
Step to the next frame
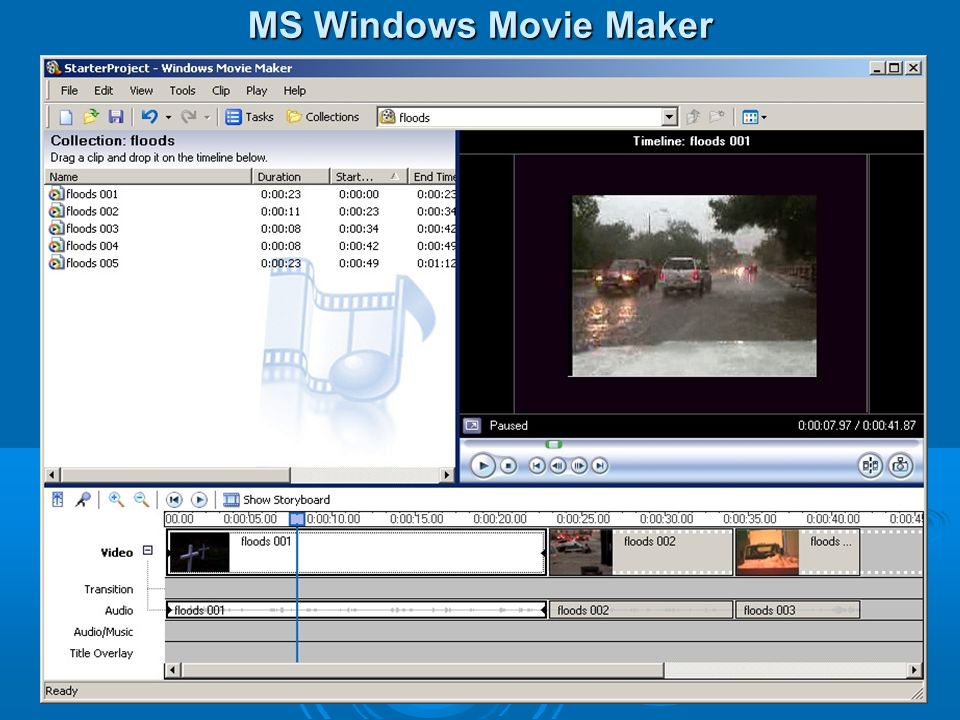(579, 466)
